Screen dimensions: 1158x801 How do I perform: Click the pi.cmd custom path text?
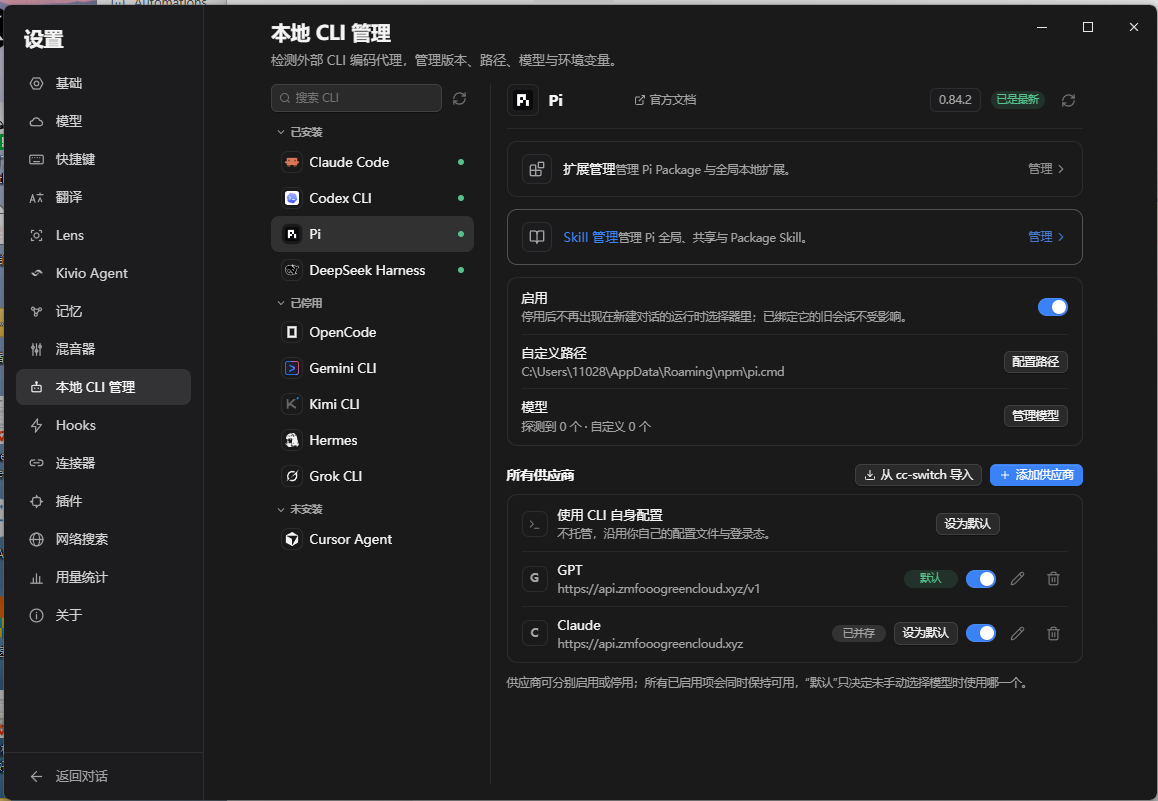click(x=653, y=372)
